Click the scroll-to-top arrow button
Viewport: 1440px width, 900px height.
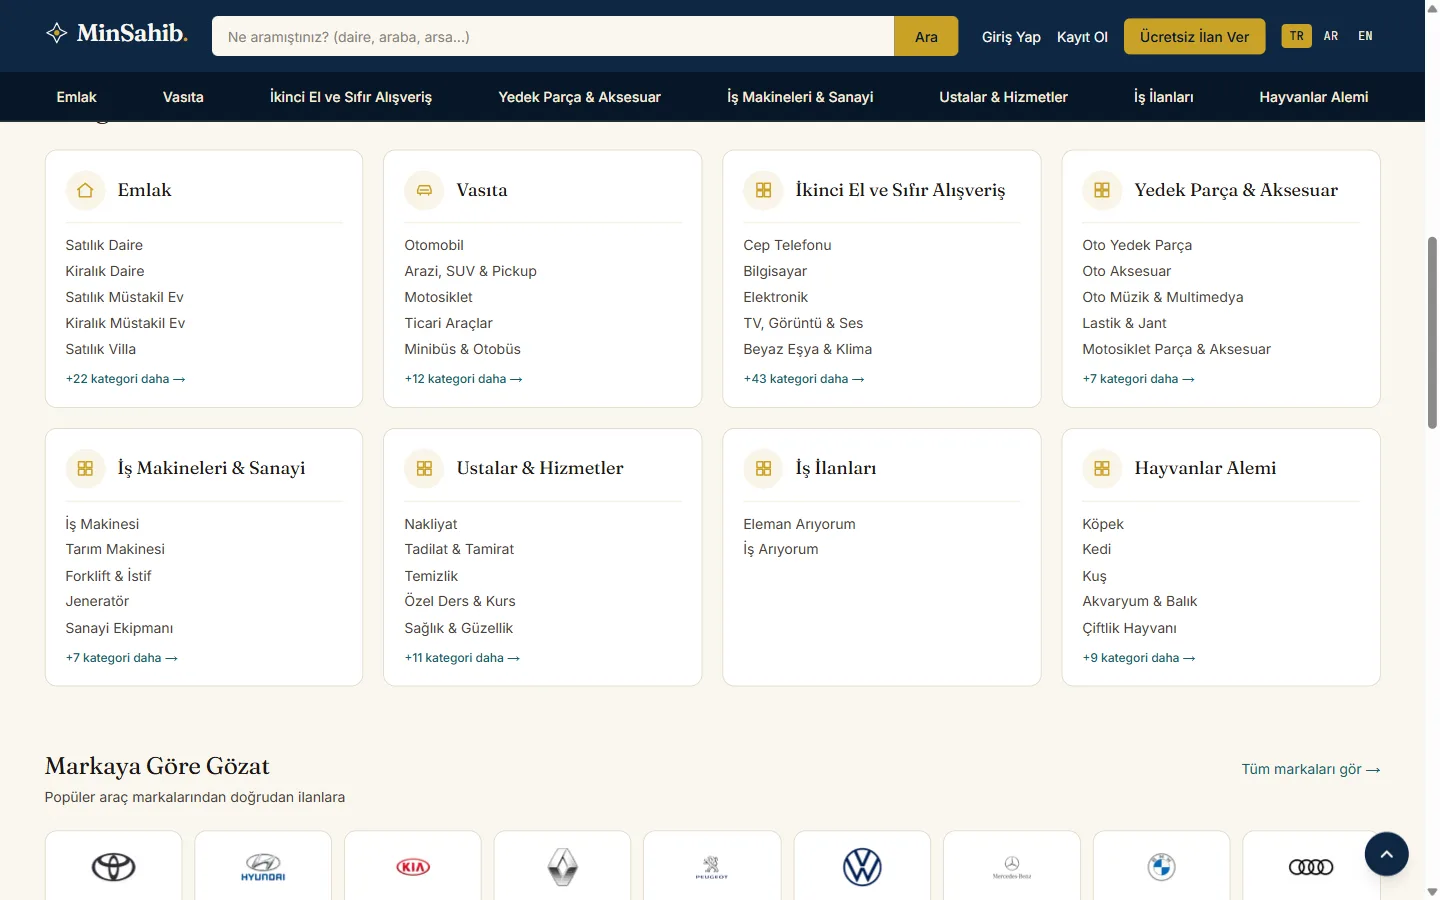click(1386, 854)
